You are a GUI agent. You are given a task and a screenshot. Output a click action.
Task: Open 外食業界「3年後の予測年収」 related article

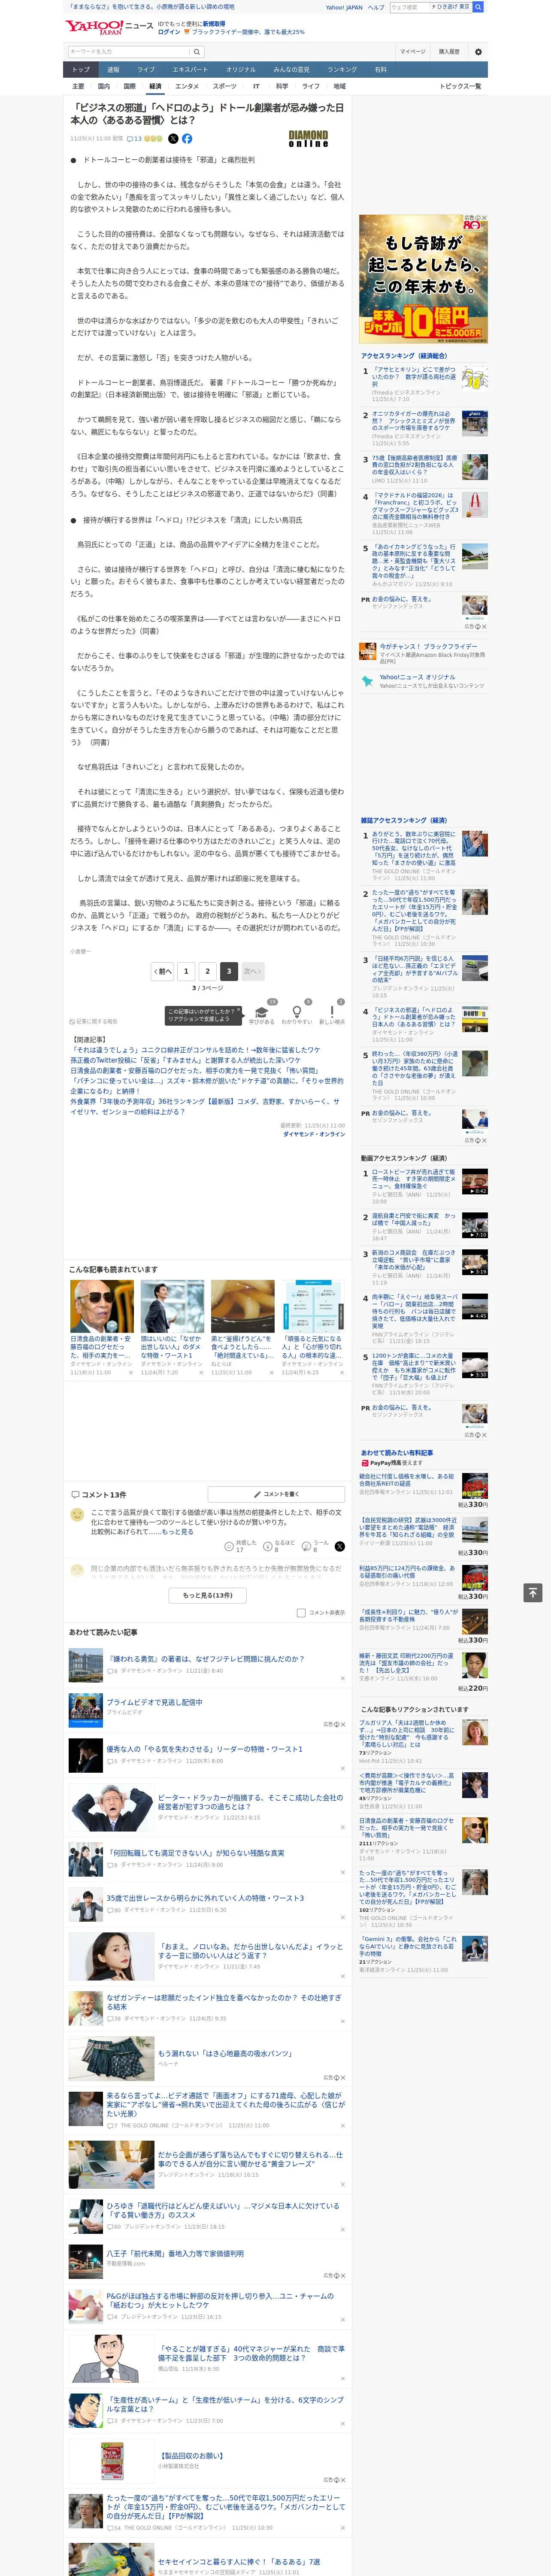coord(205,1106)
